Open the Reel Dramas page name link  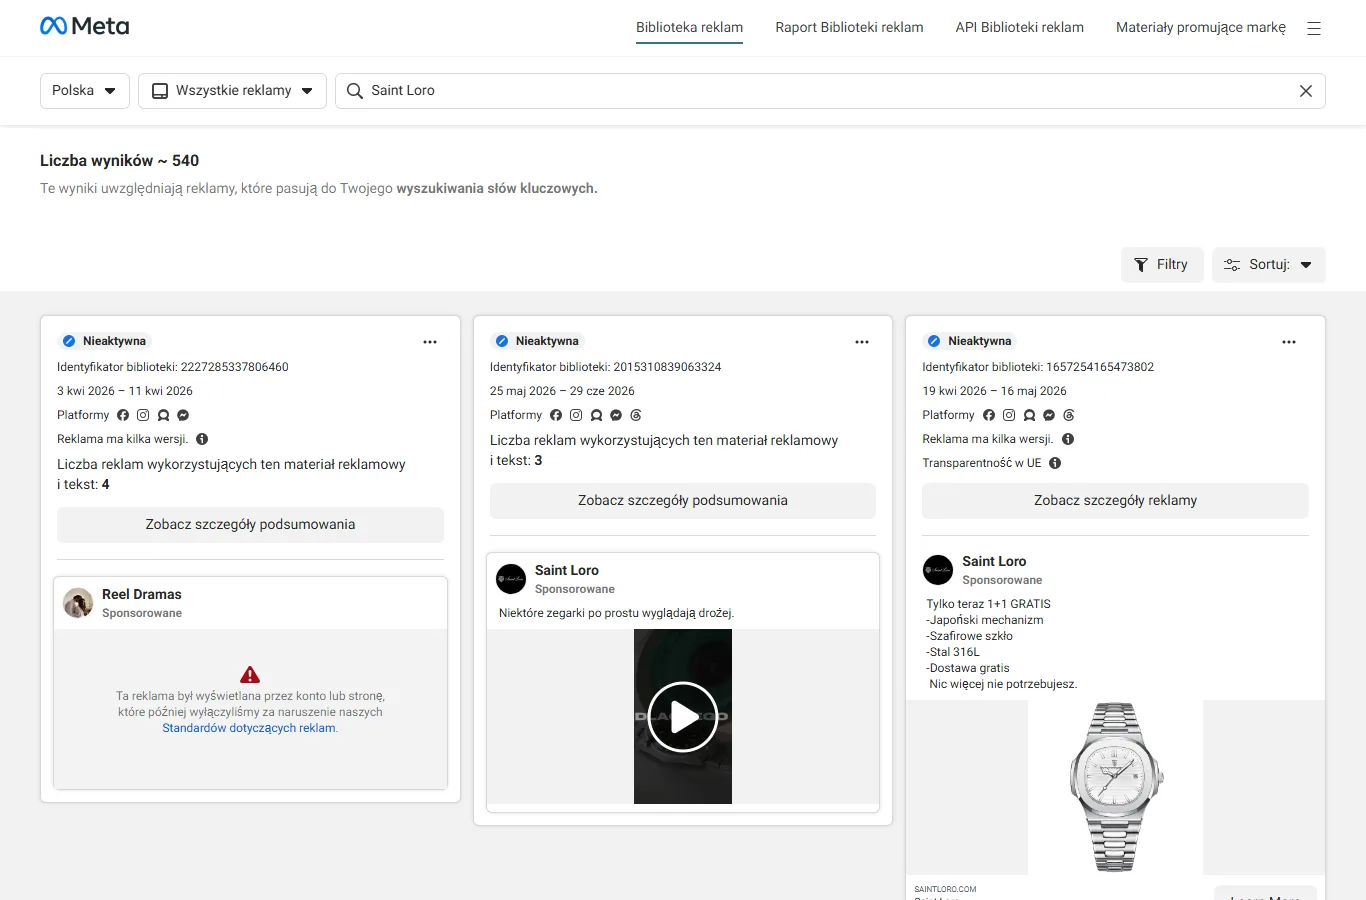click(142, 594)
